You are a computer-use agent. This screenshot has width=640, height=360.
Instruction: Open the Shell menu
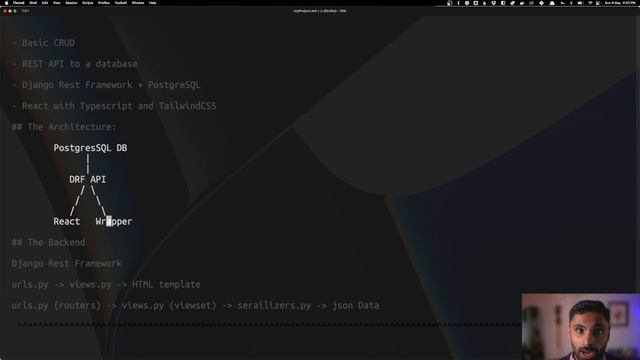pos(33,3)
